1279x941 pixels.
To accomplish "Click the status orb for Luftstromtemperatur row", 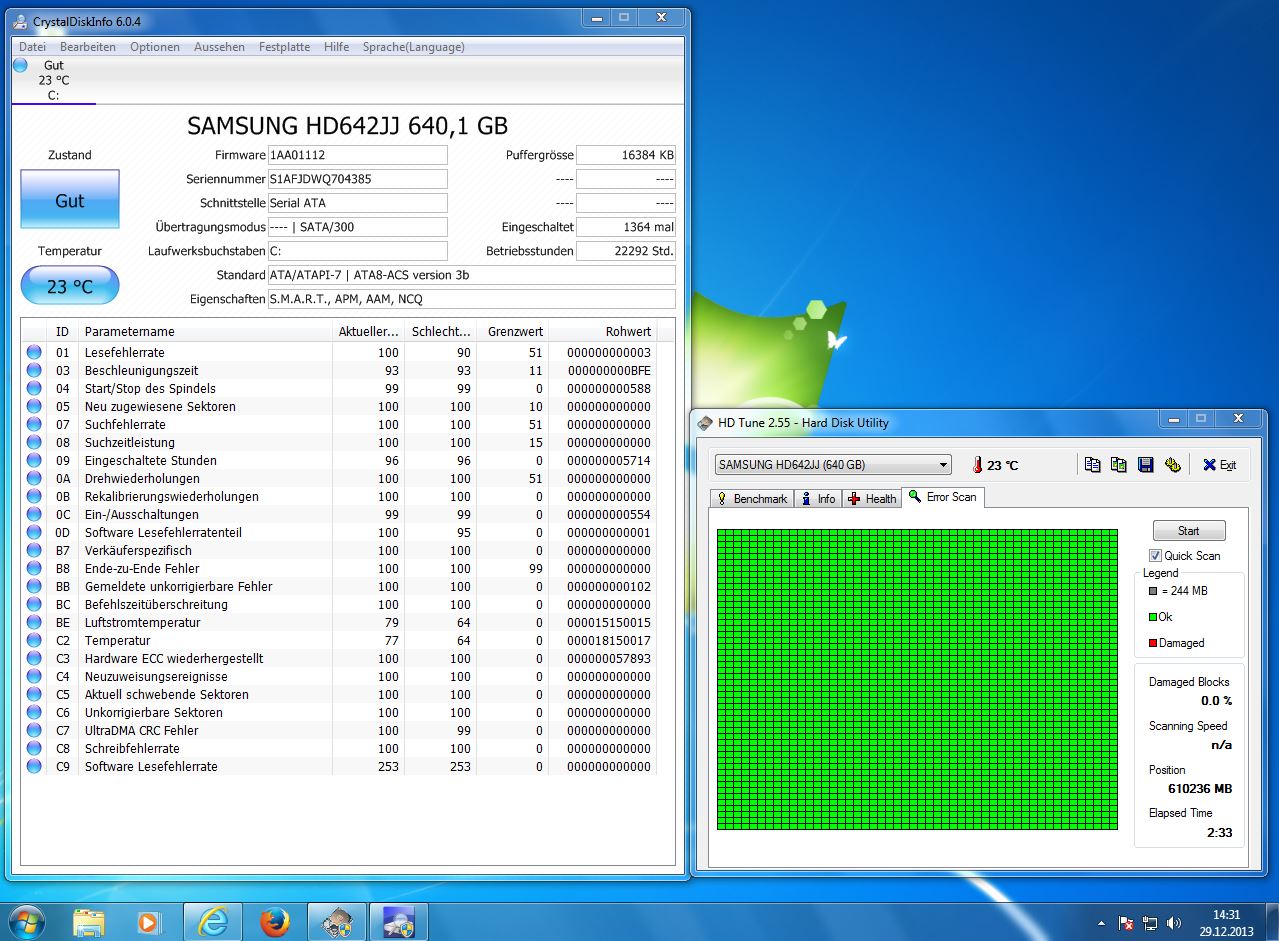I will coord(35,622).
